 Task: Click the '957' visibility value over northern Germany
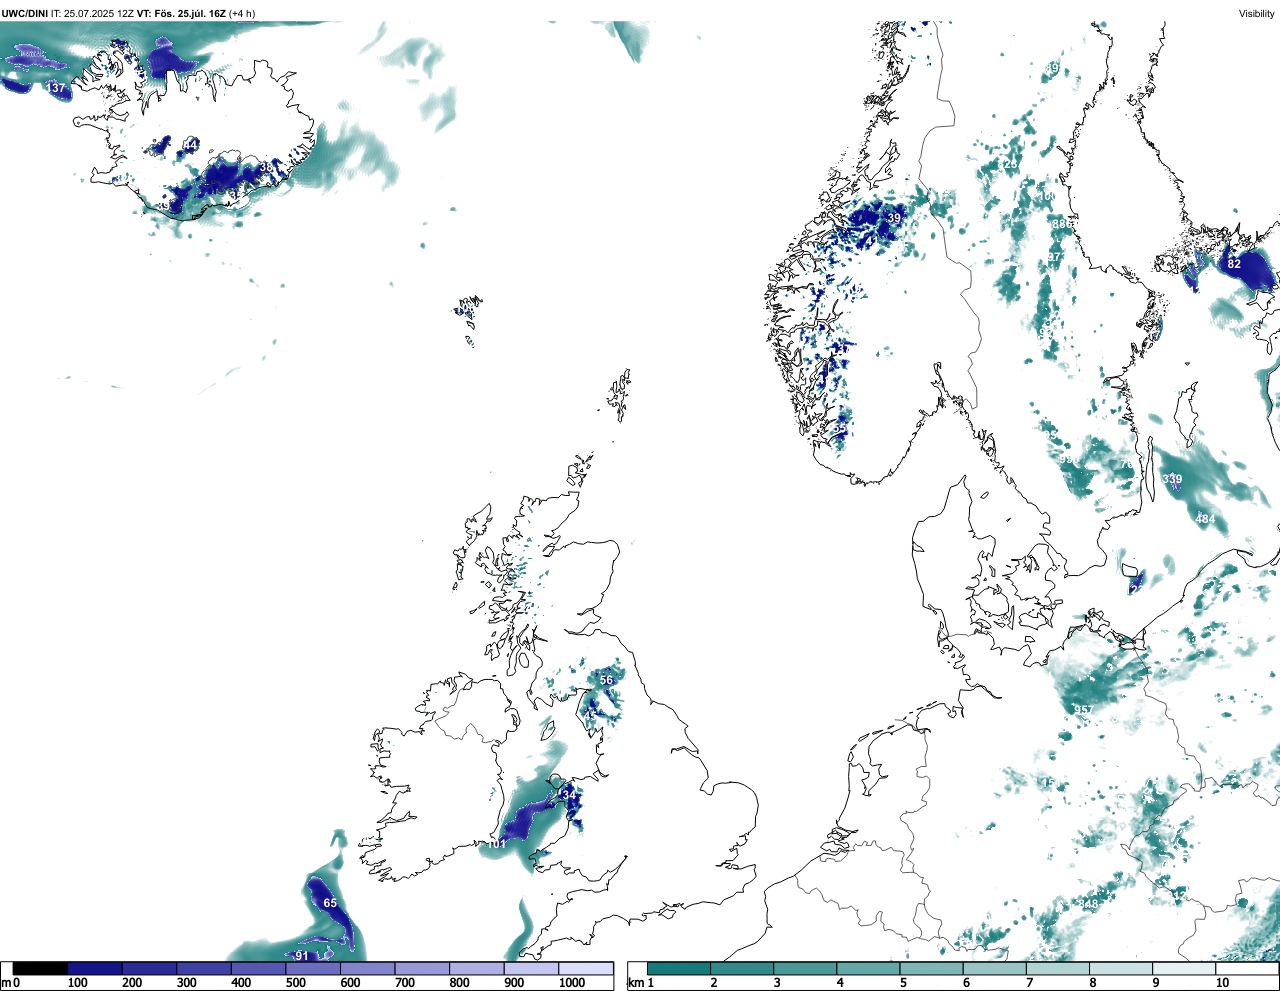[1083, 710]
